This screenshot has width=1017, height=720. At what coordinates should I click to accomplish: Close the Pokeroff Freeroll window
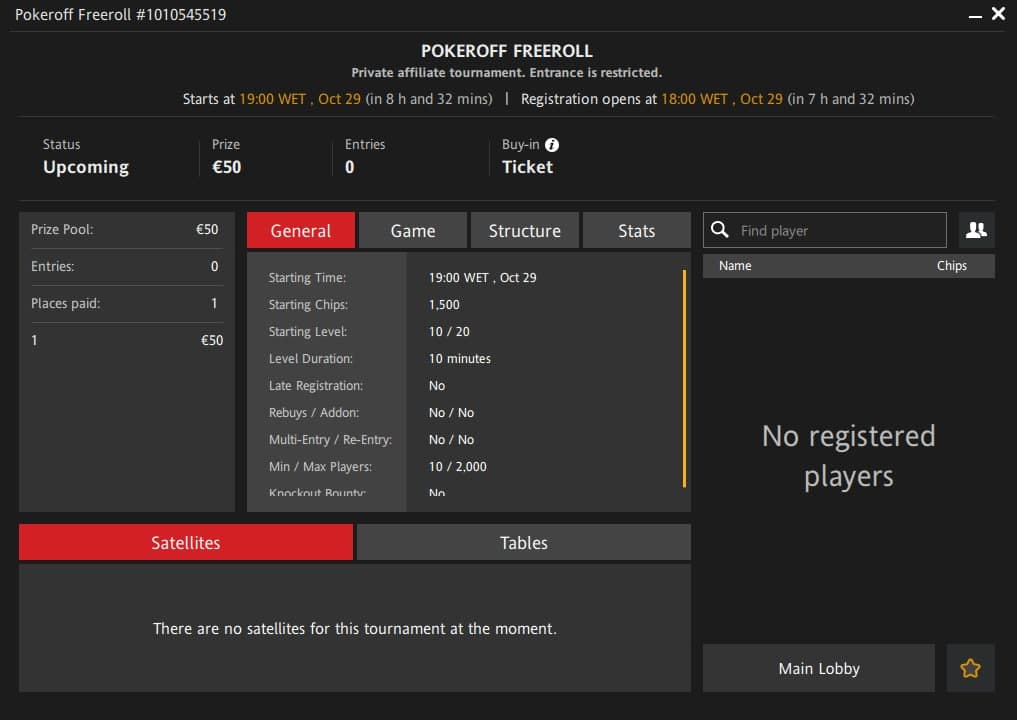998,14
